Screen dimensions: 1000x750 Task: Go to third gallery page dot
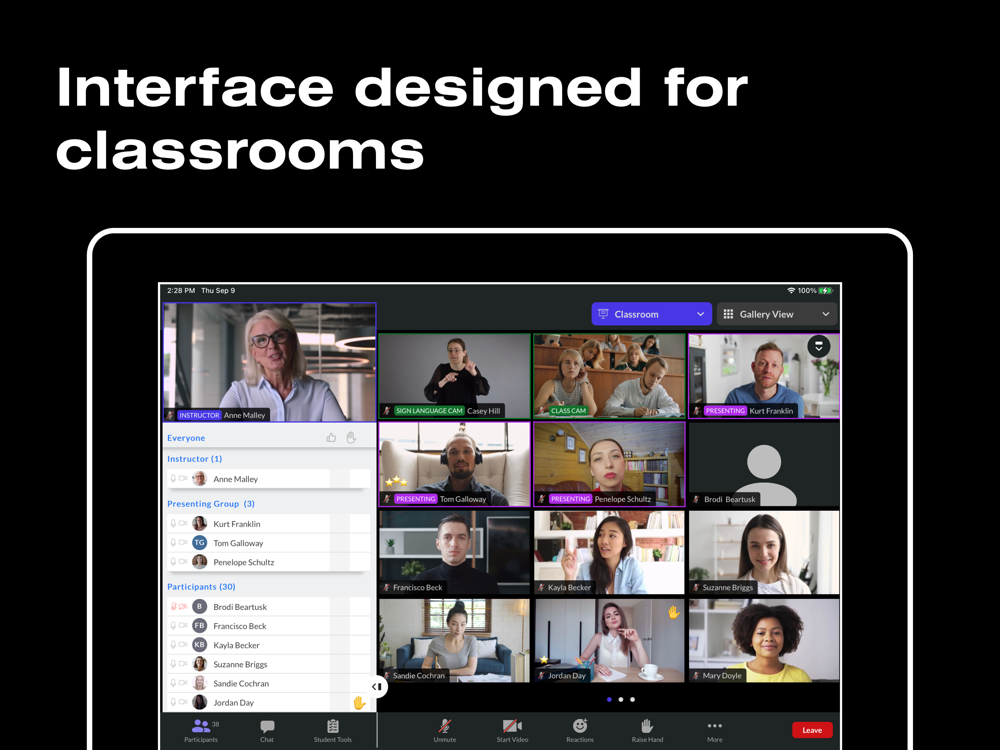632,700
